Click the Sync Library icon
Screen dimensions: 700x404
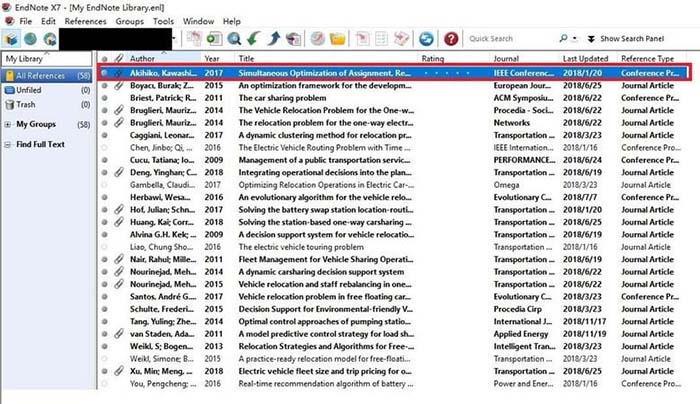(427, 38)
